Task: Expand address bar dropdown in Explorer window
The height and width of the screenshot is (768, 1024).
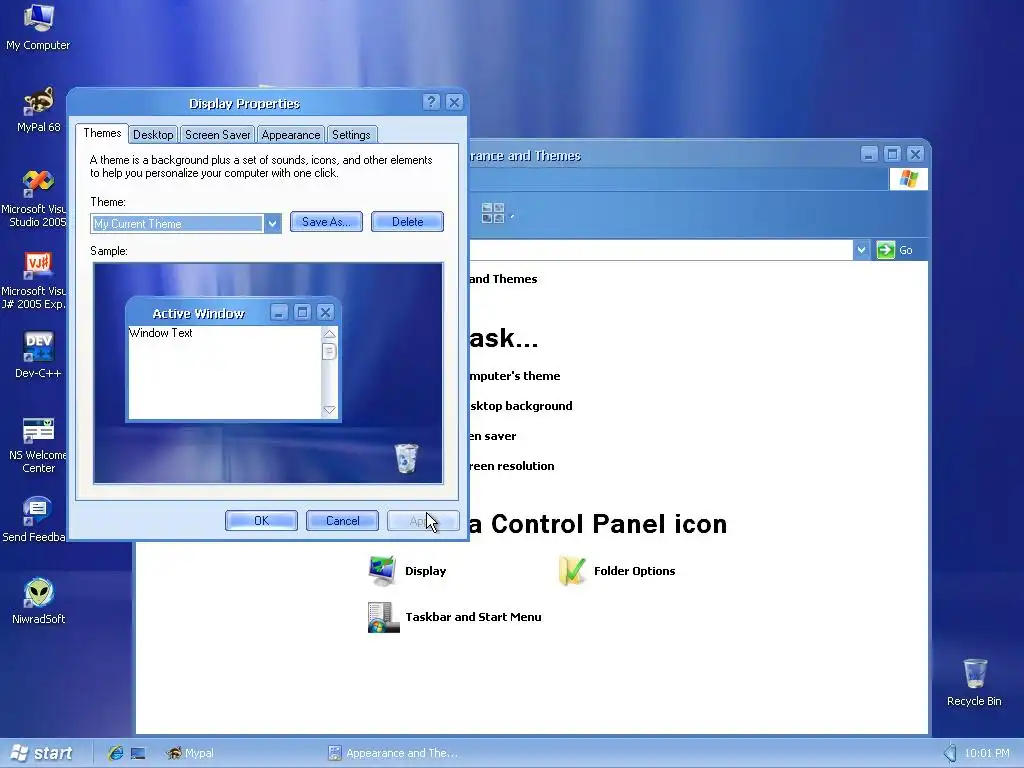Action: (861, 250)
